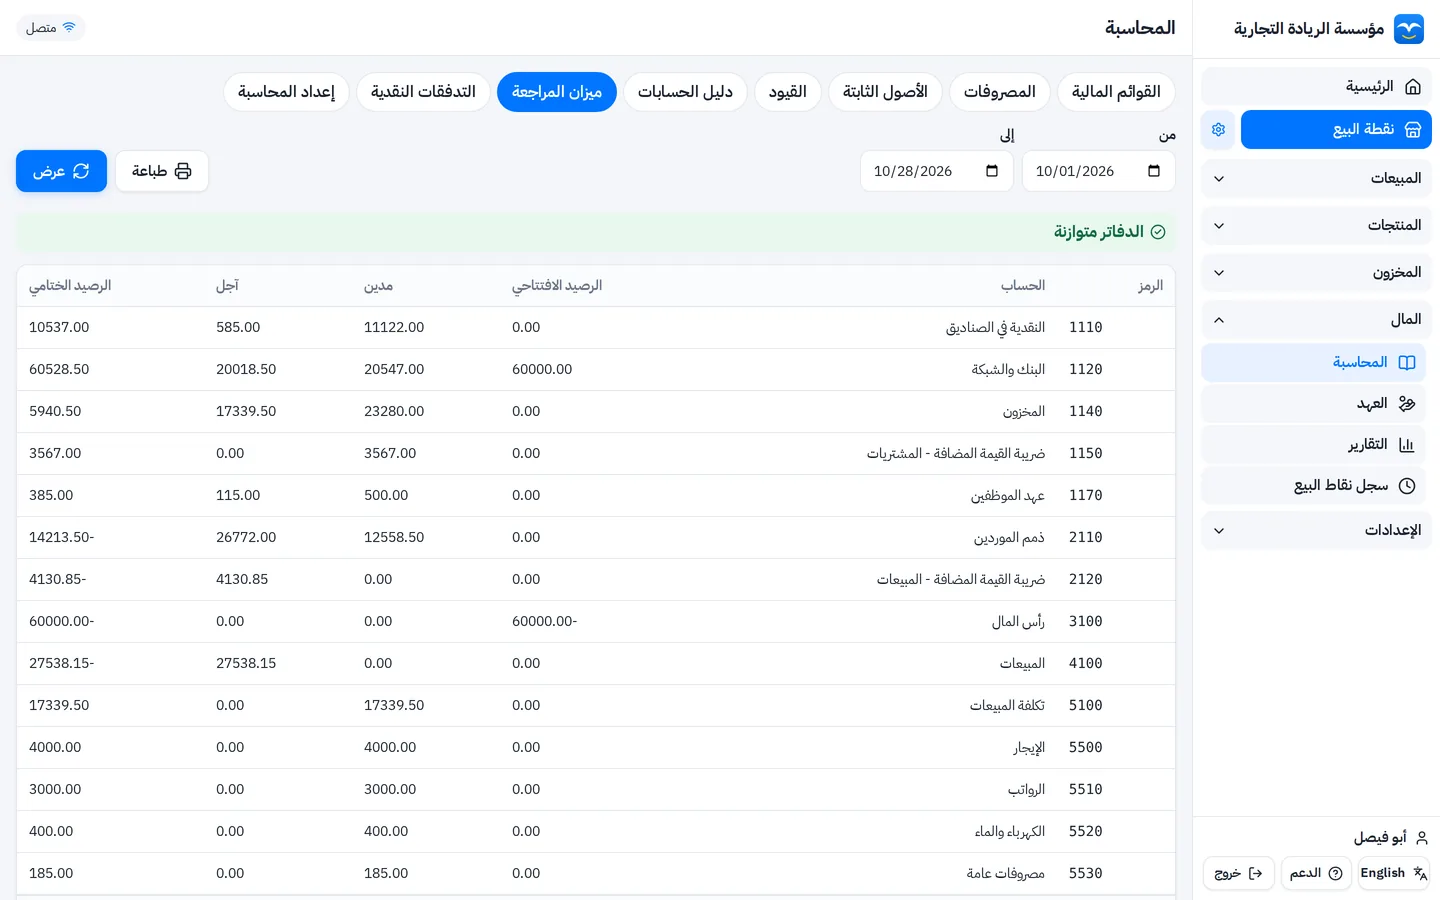Switch language with the English button
1440x900 pixels.
point(1393,873)
